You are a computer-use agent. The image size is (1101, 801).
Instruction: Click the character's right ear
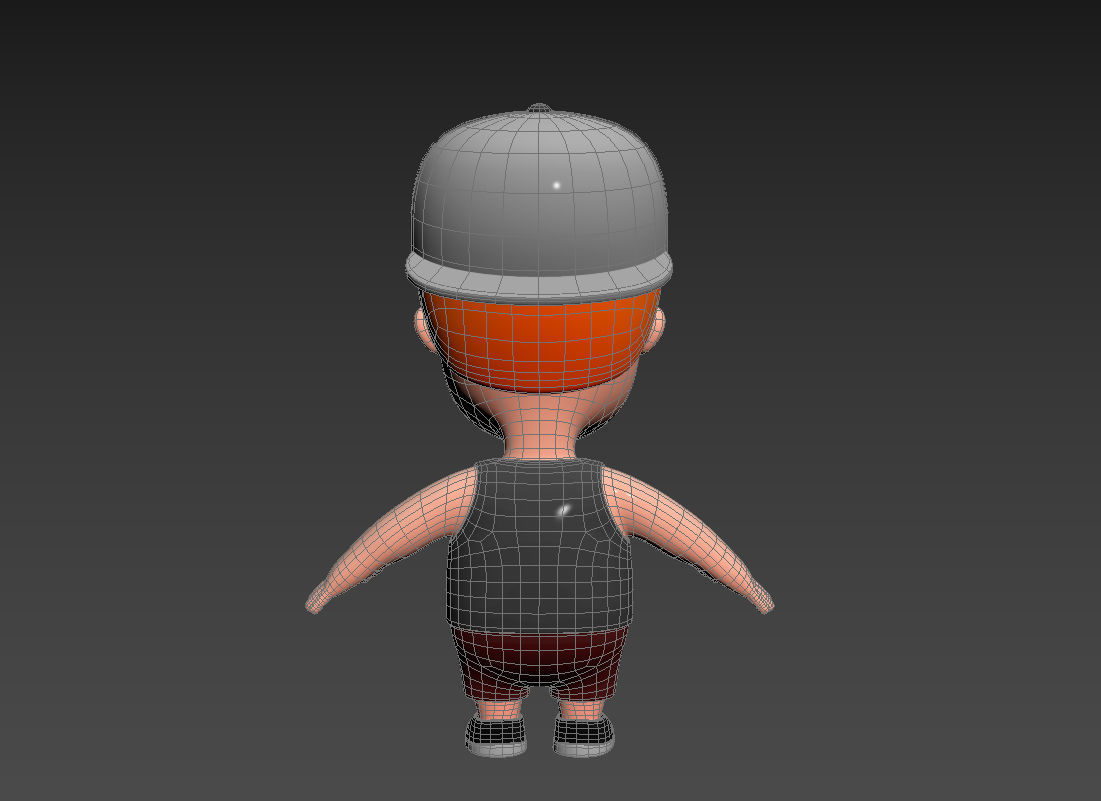[654, 329]
